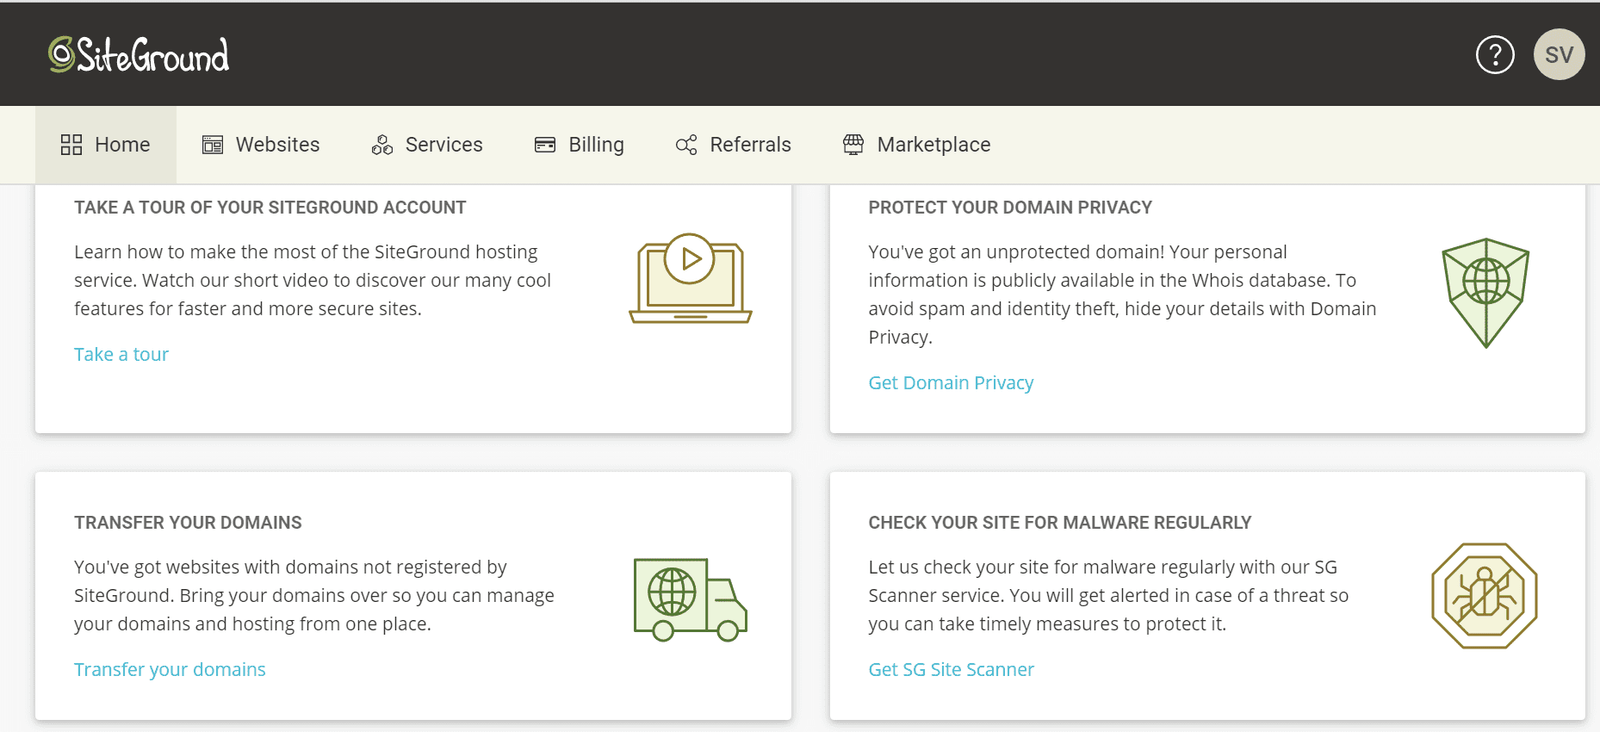Image resolution: width=1600 pixels, height=732 pixels.
Task: Open the Get SG Site Scanner link
Action: 951,669
